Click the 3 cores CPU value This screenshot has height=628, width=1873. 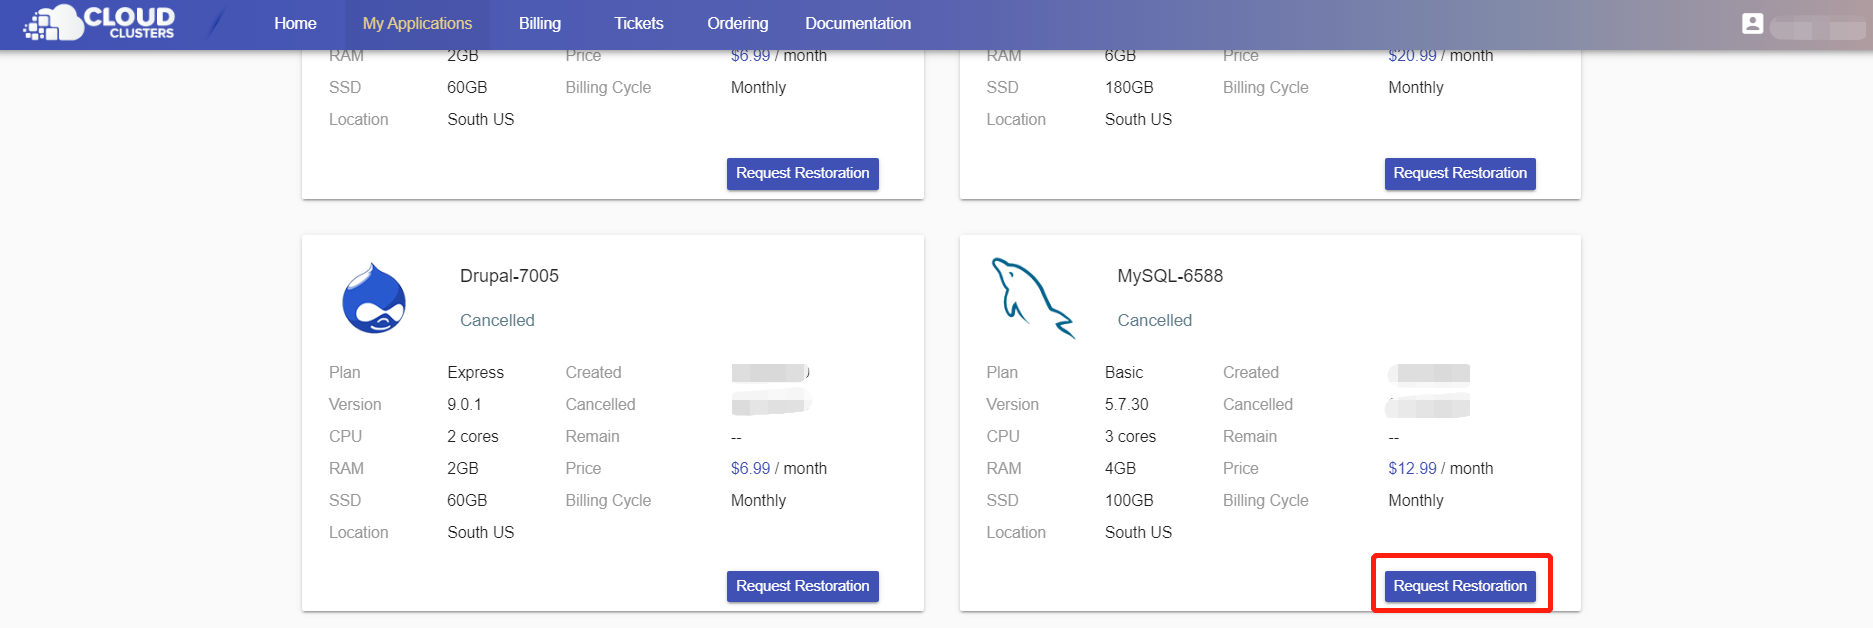click(x=1130, y=436)
